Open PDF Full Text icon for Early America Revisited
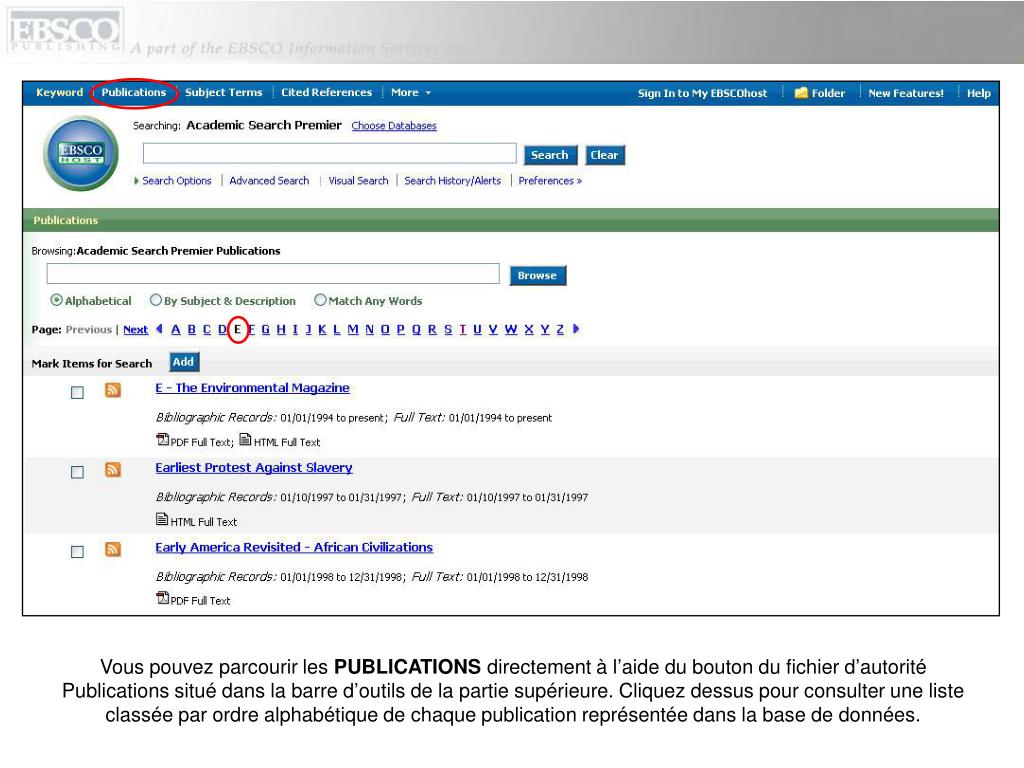Viewport: 1024px width, 768px height. 163,598
